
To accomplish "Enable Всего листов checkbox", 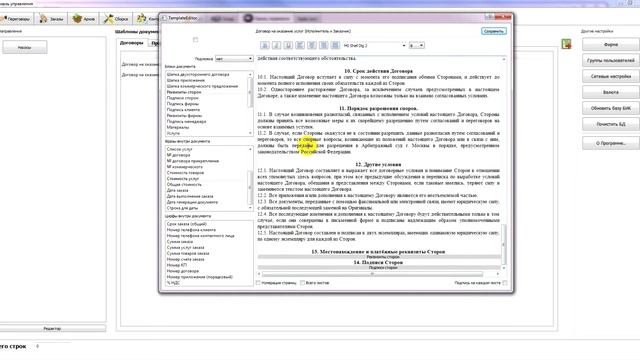I will [x=302, y=282].
